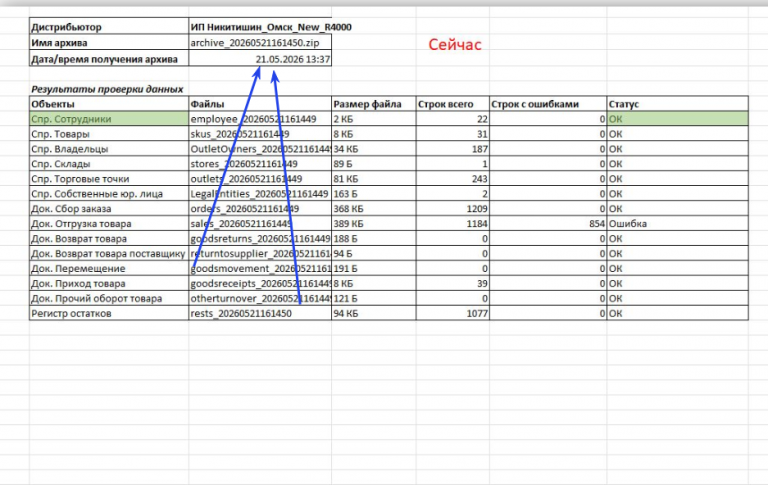Image resolution: width=768 pixels, height=485 pixels.
Task: Click the Ошибка status cell
Action: (678, 224)
